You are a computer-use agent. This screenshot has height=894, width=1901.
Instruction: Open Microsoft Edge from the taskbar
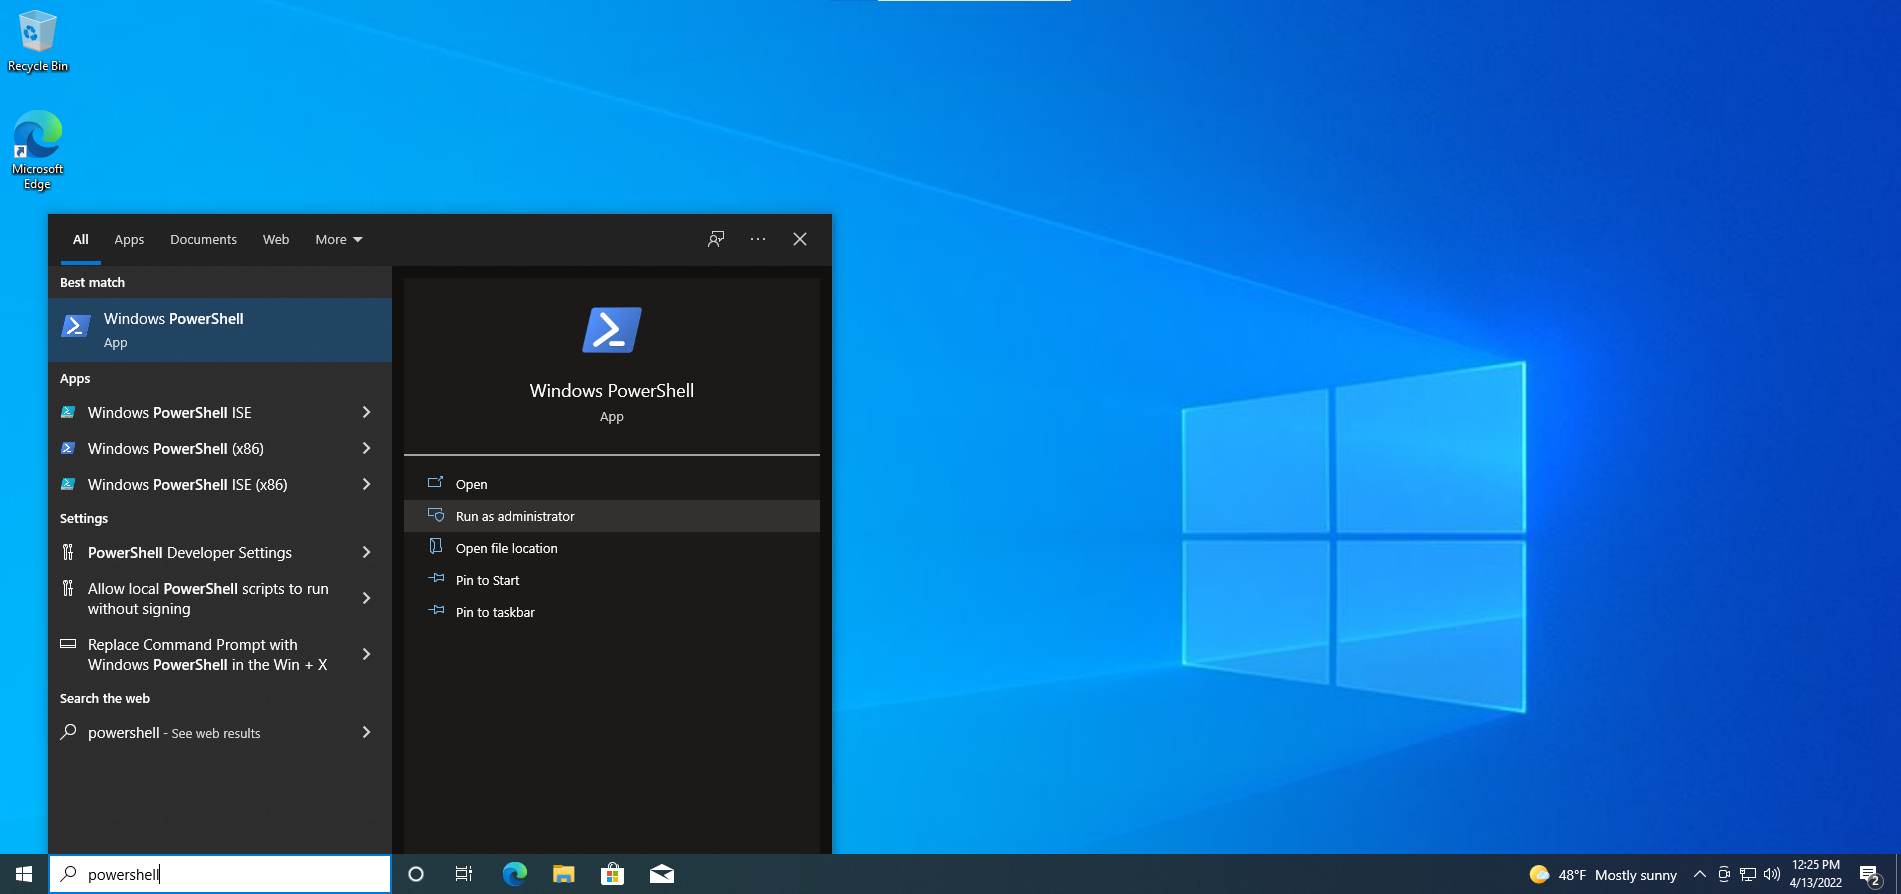pos(515,874)
